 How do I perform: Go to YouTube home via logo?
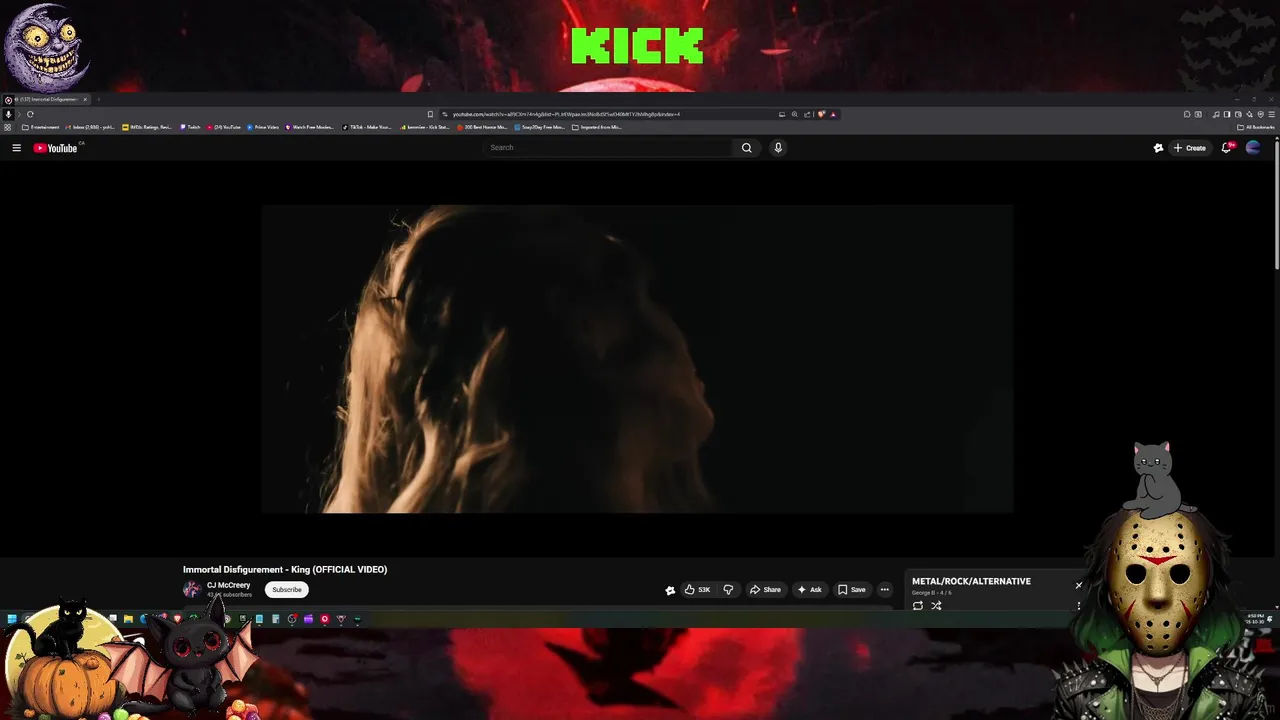55,148
